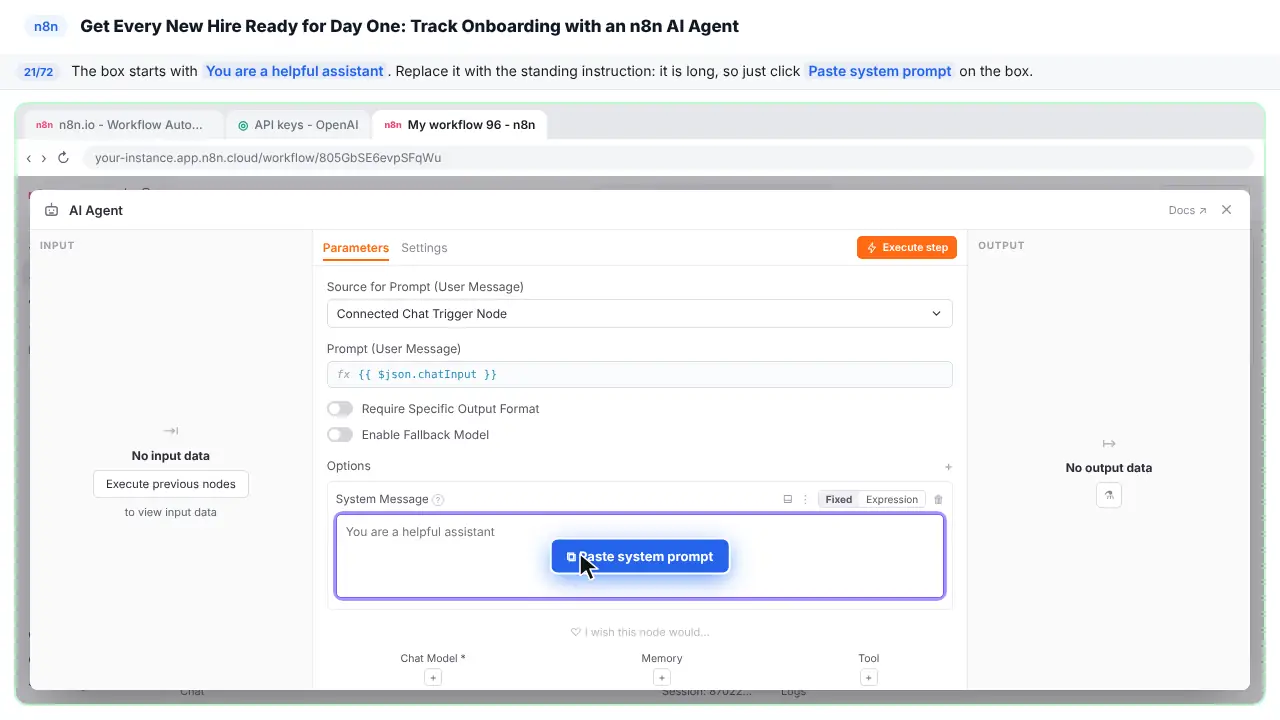Click the expand editor icon beside System Message

click(x=788, y=499)
